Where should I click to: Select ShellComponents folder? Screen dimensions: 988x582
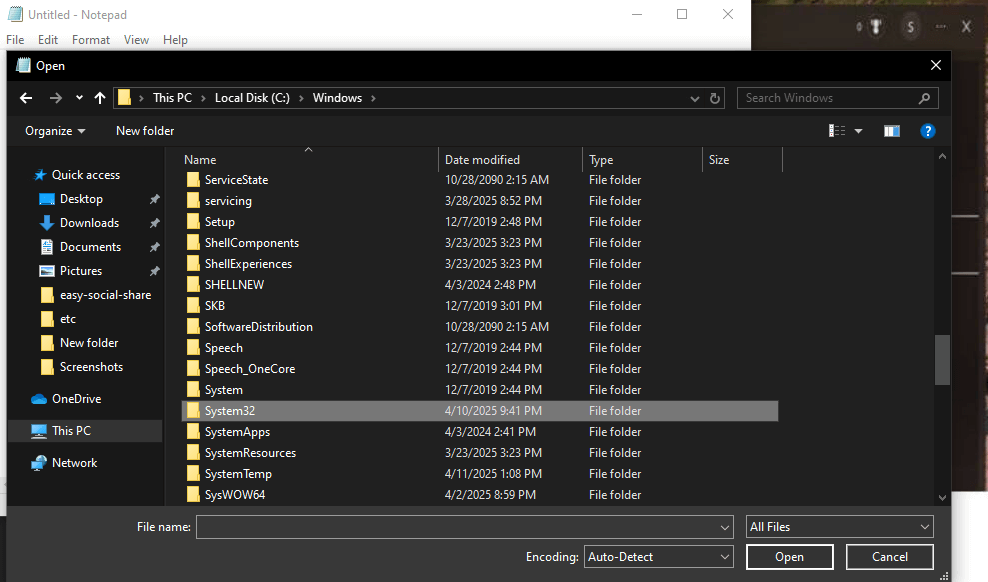tap(251, 242)
